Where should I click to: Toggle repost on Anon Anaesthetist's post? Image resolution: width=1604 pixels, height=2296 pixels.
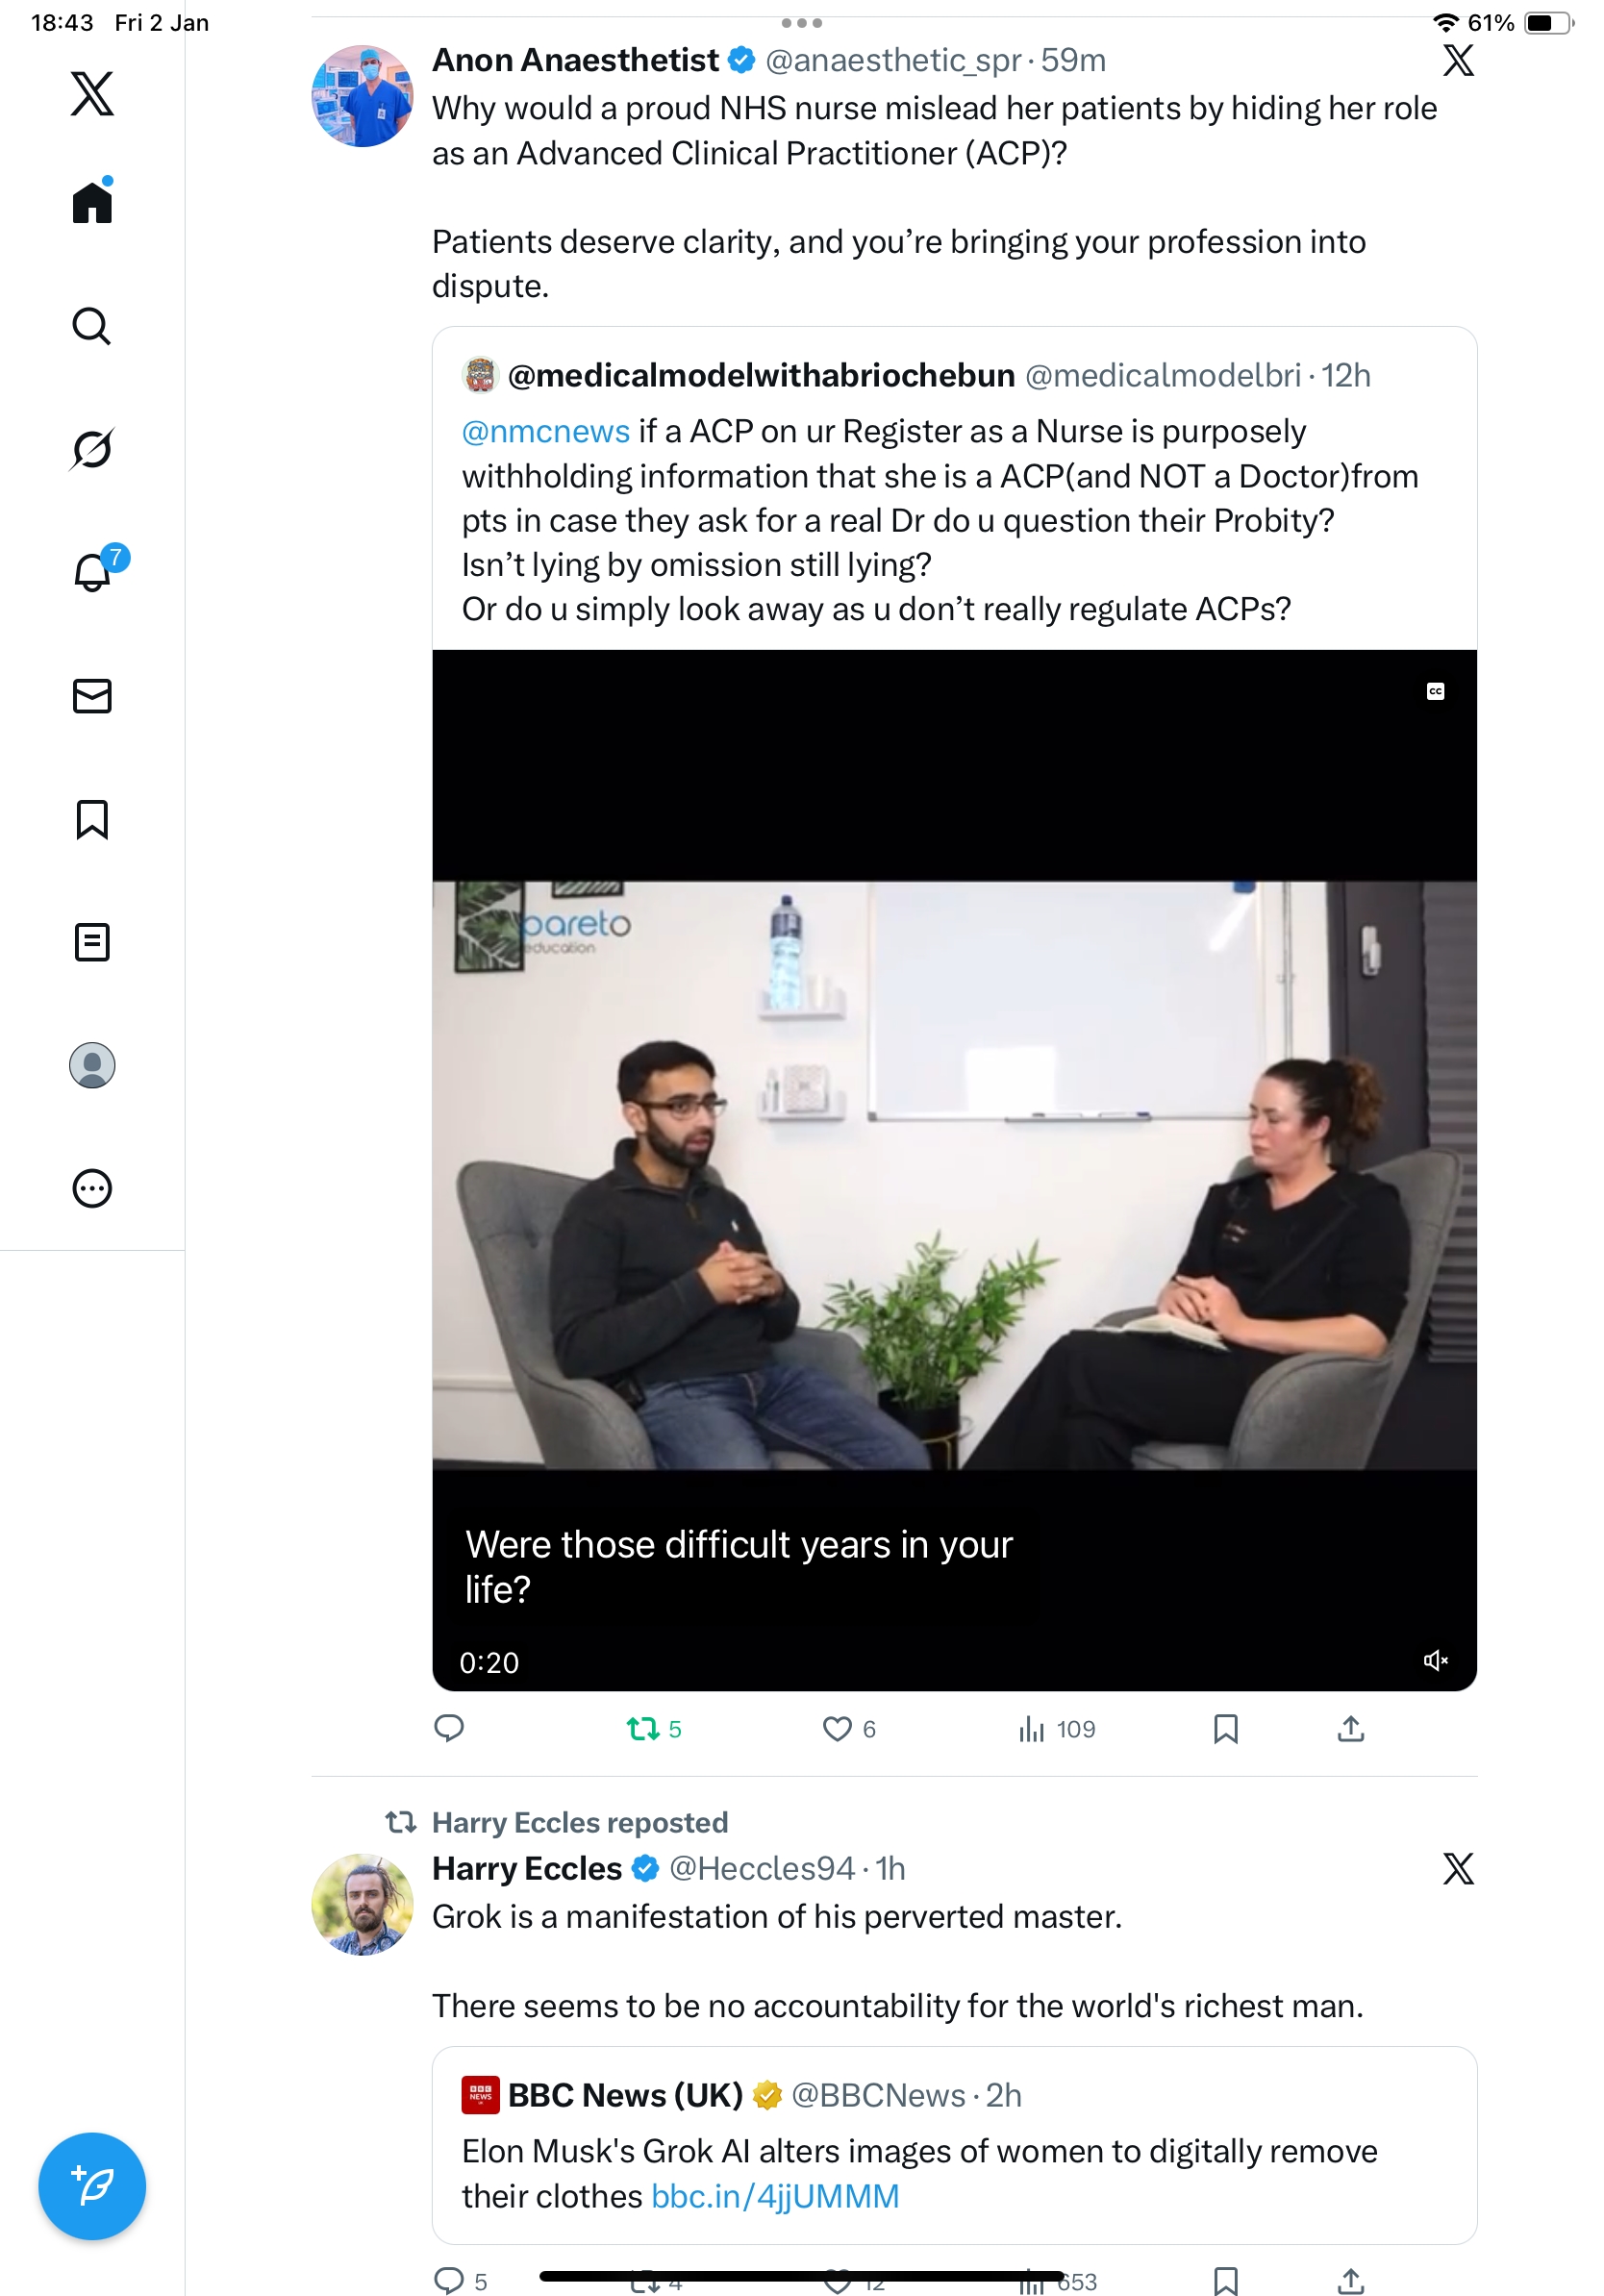[643, 1728]
